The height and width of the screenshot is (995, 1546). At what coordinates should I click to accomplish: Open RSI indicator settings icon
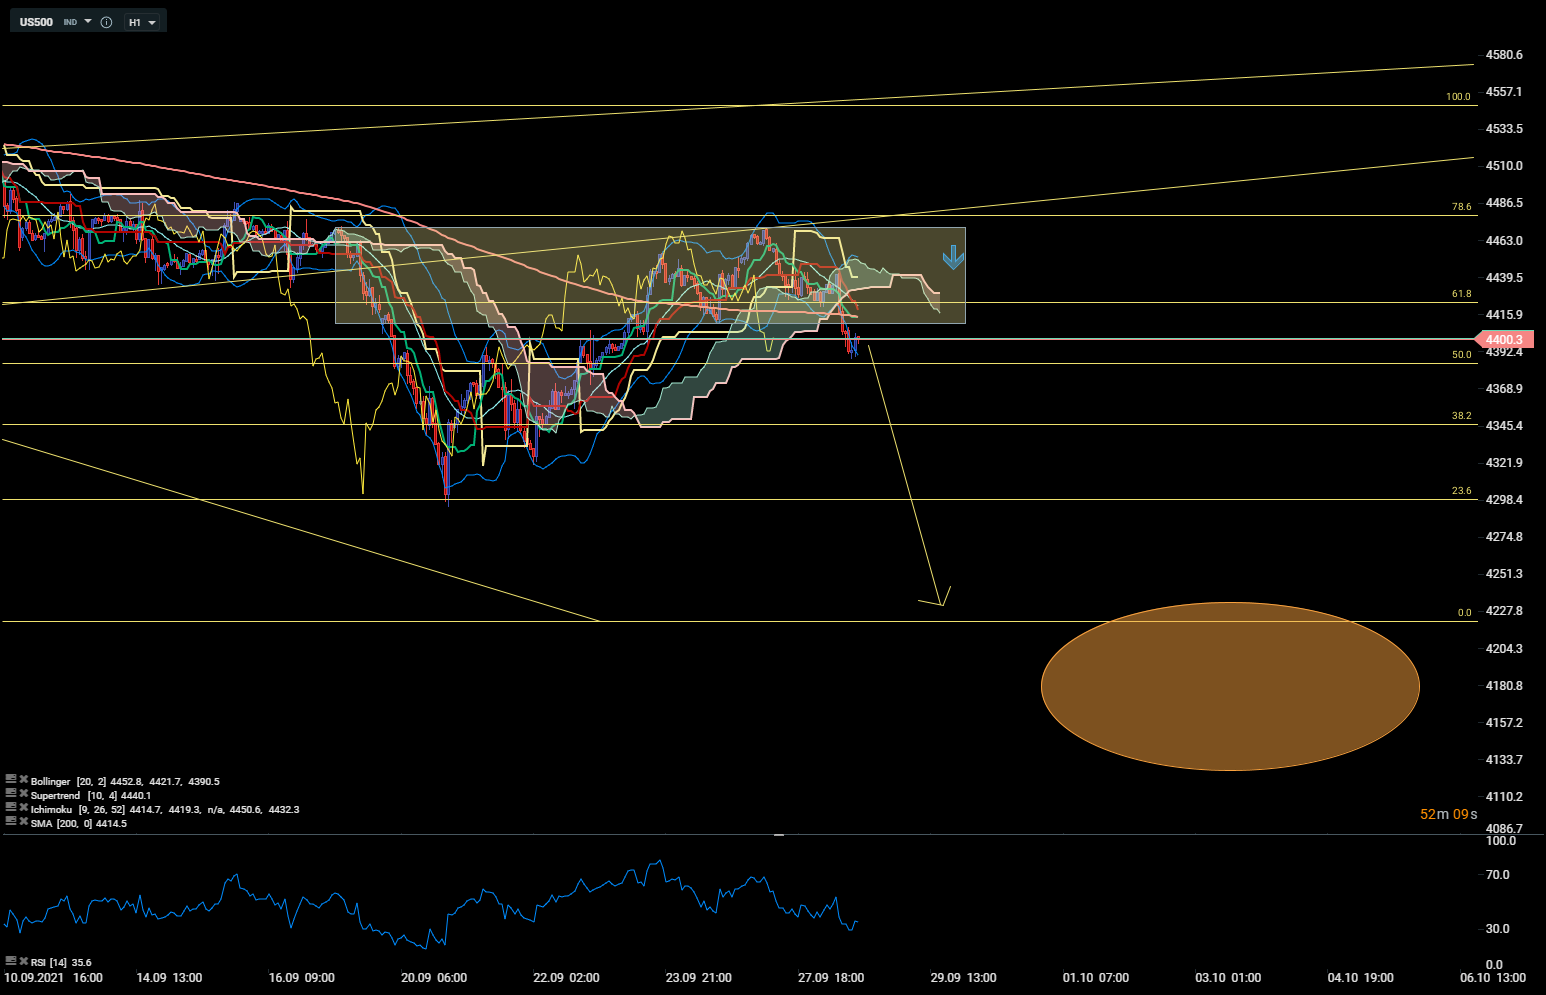11,961
